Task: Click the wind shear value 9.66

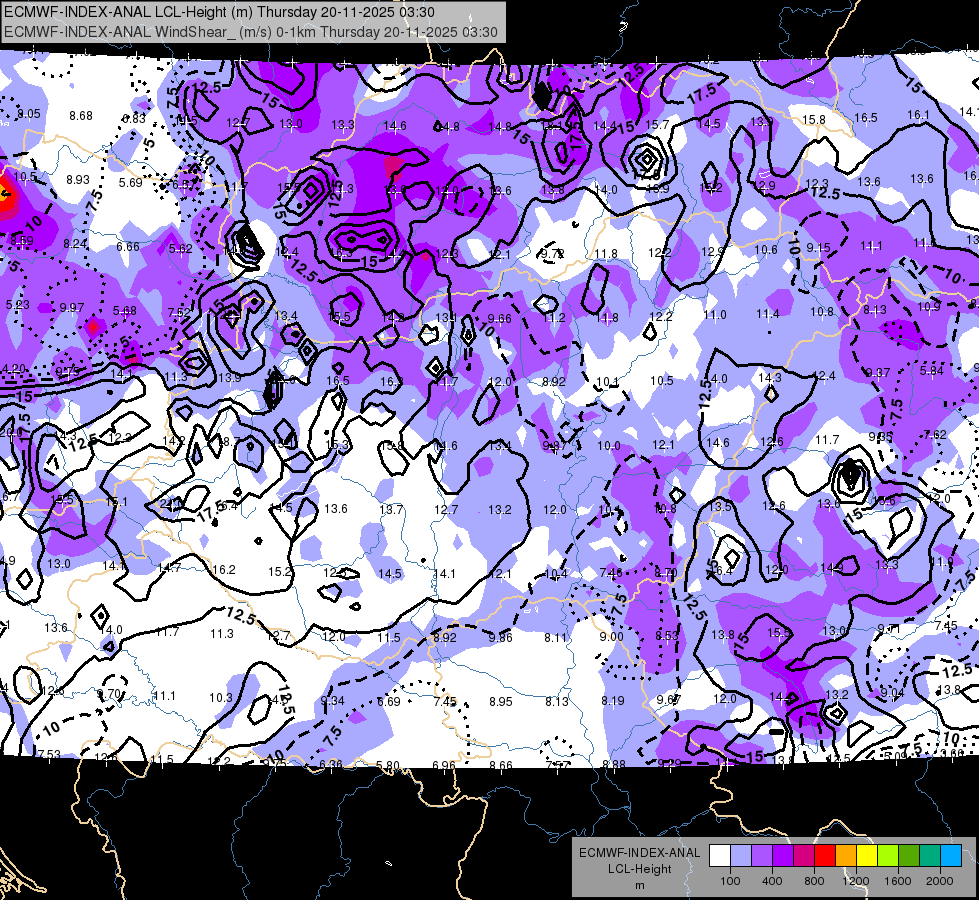Action: click(x=499, y=319)
